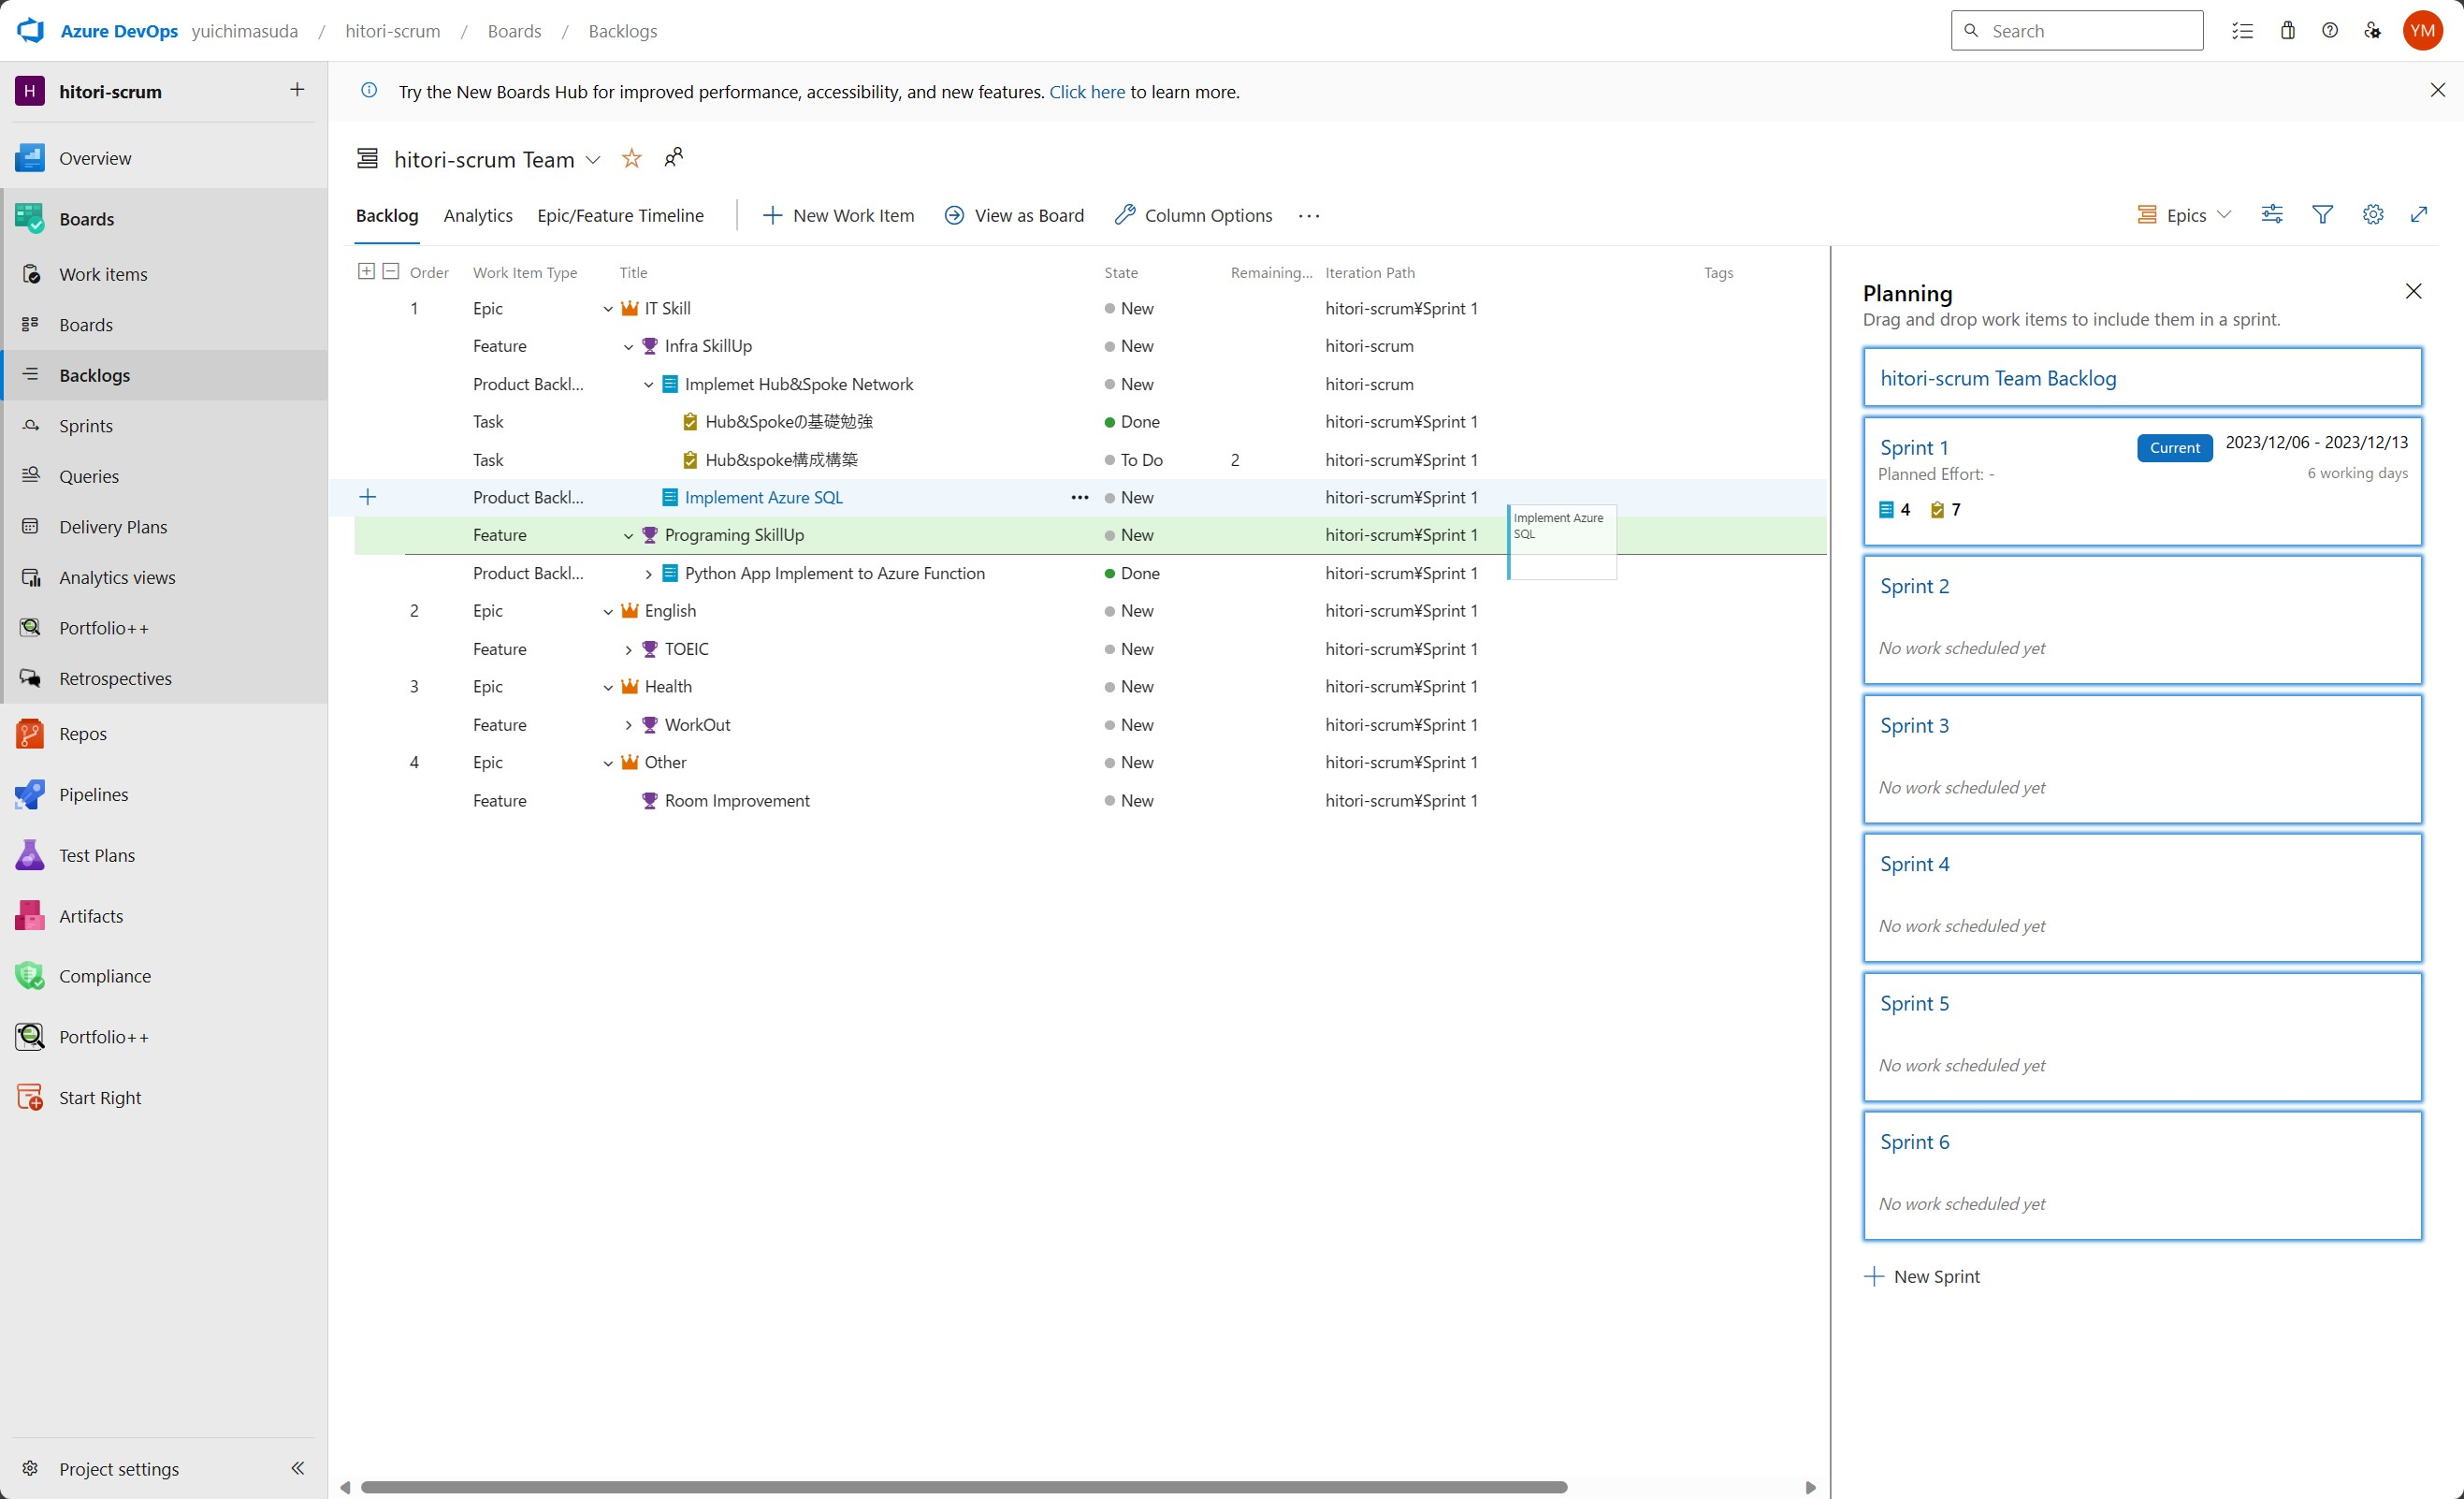Open the Epics backlog level dropdown
The height and width of the screenshot is (1499, 2464).
2184,215
